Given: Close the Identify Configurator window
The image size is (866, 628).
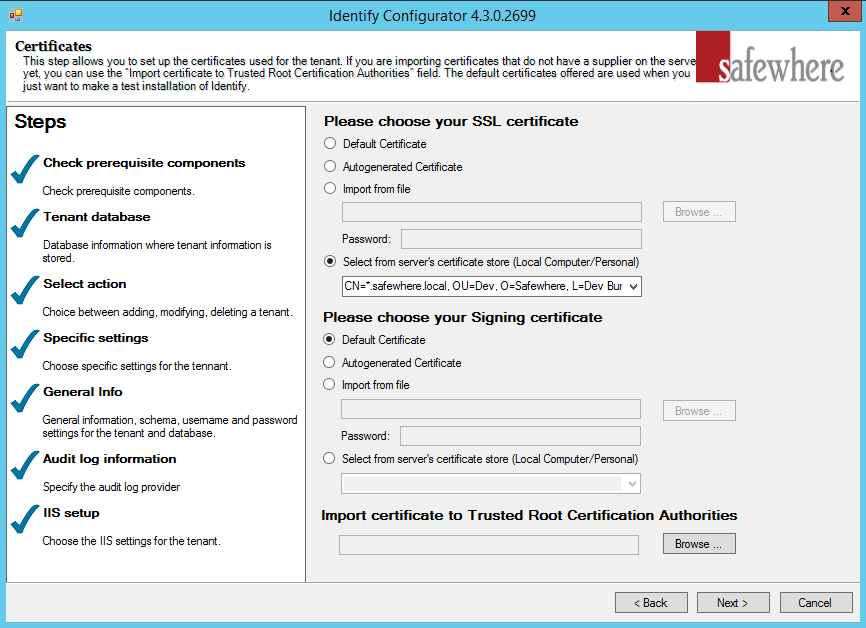Looking at the screenshot, I should (845, 11).
